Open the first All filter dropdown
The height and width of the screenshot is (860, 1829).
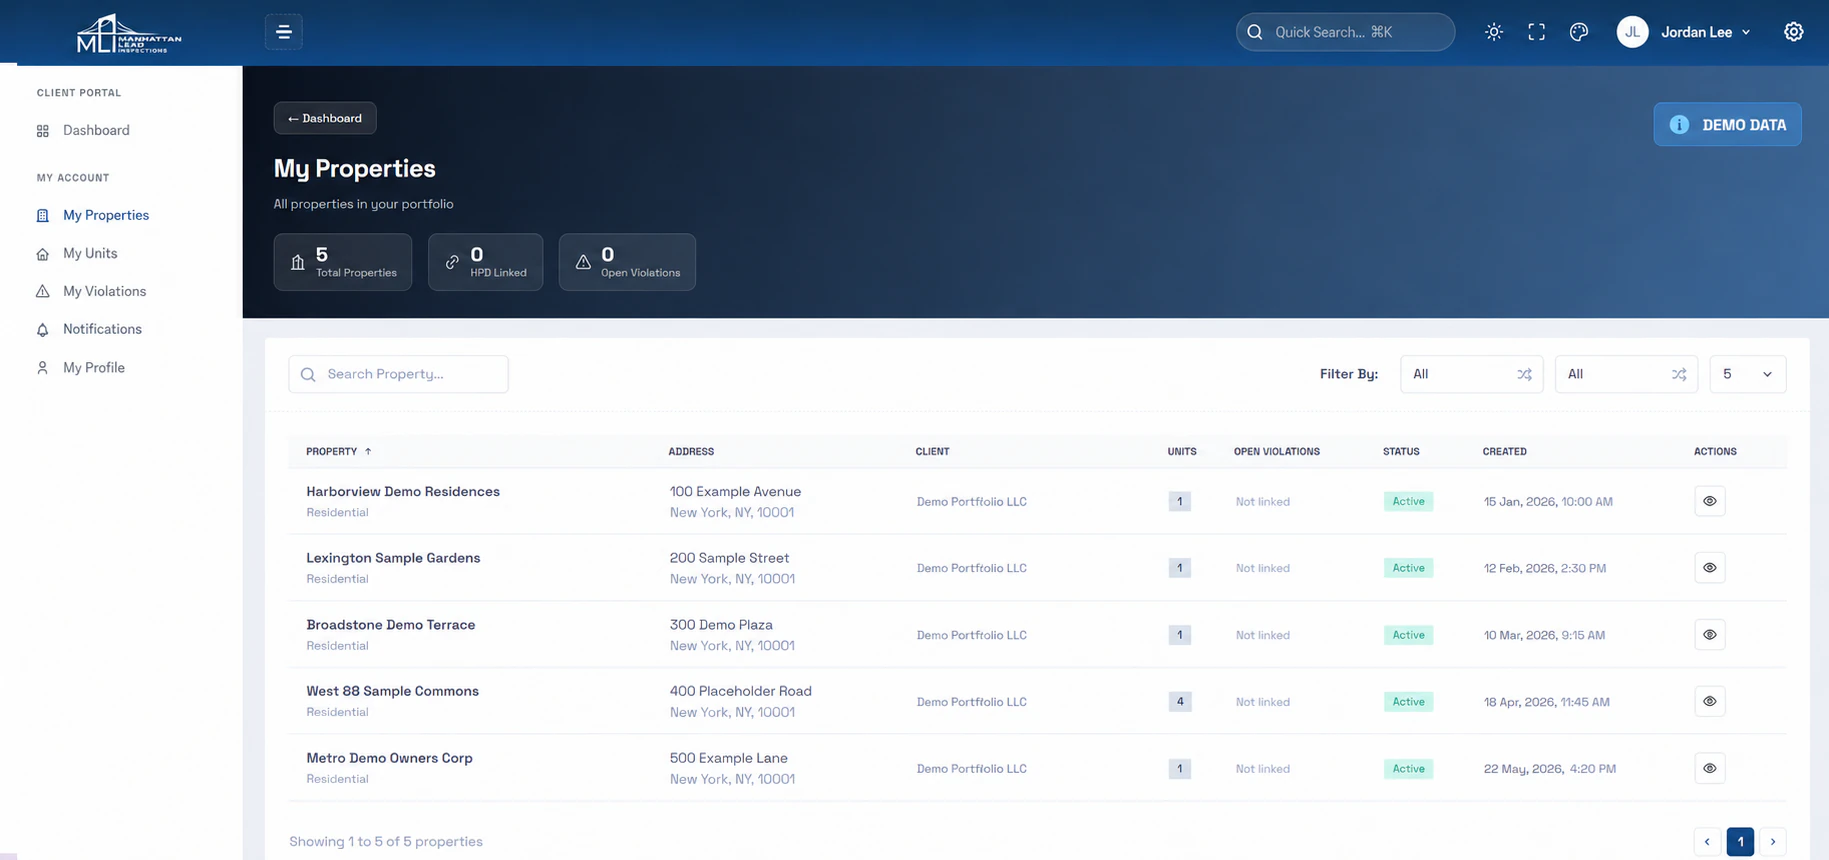(1471, 374)
